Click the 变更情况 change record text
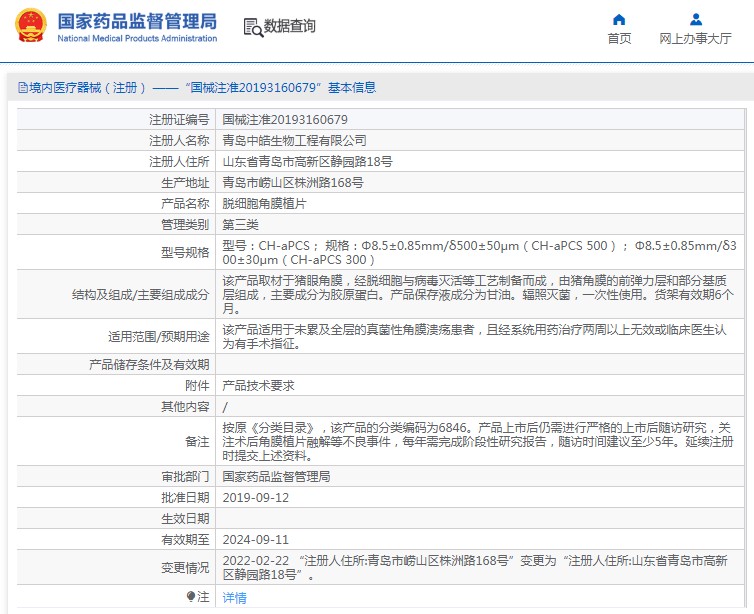Screen dimensions: 754x614 [475, 568]
